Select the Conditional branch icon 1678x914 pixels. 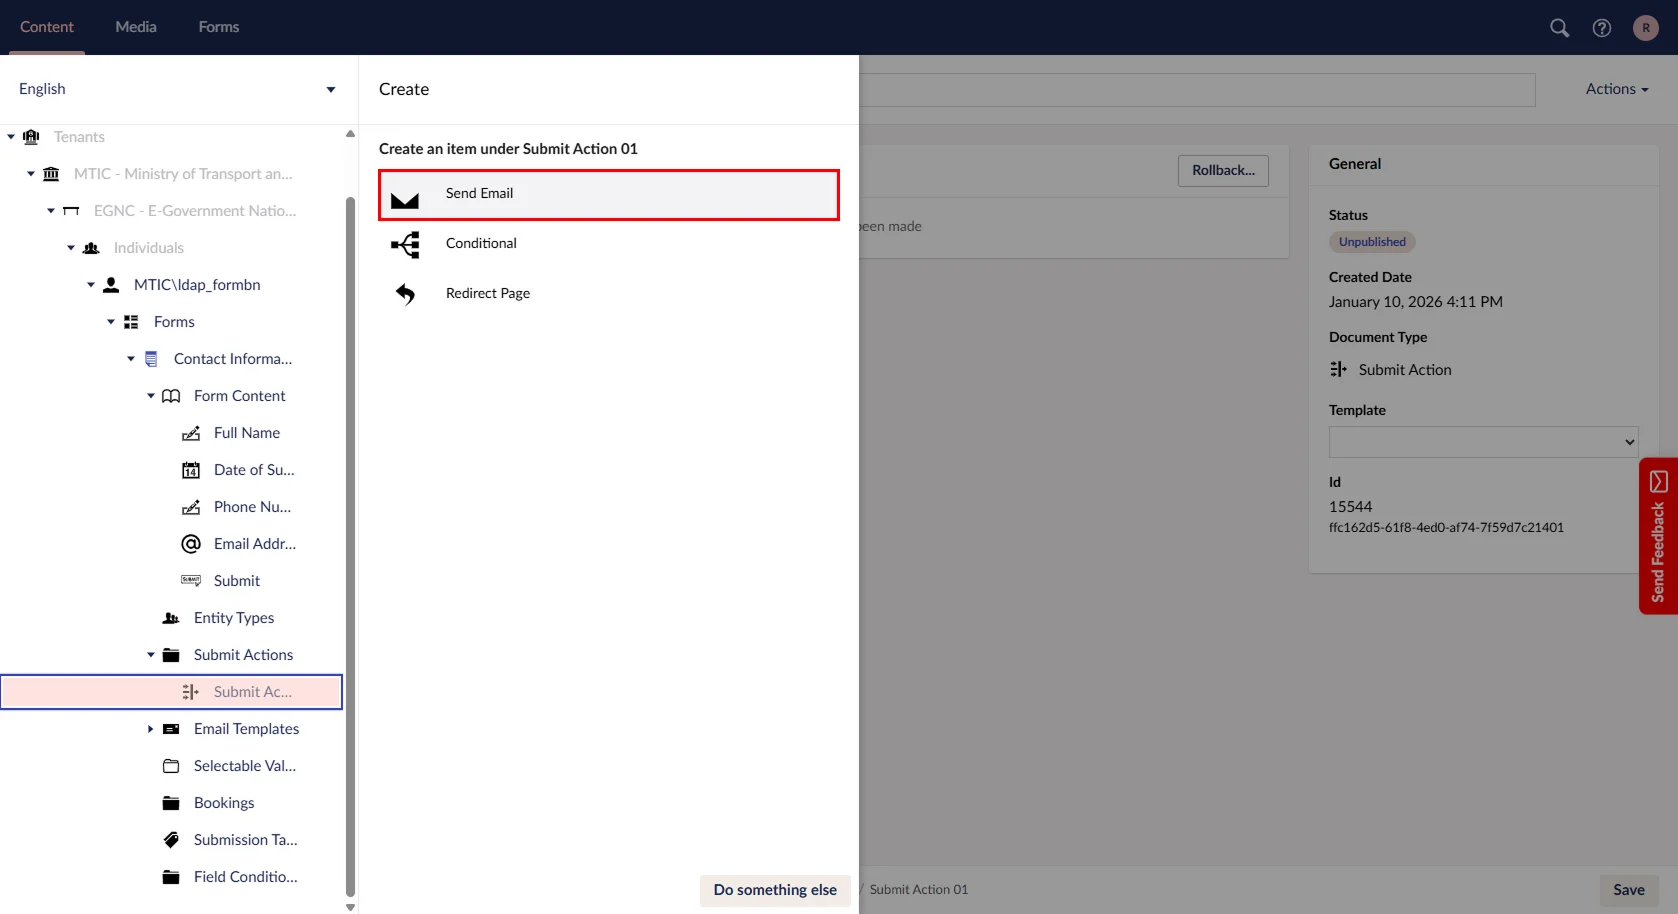[405, 245]
